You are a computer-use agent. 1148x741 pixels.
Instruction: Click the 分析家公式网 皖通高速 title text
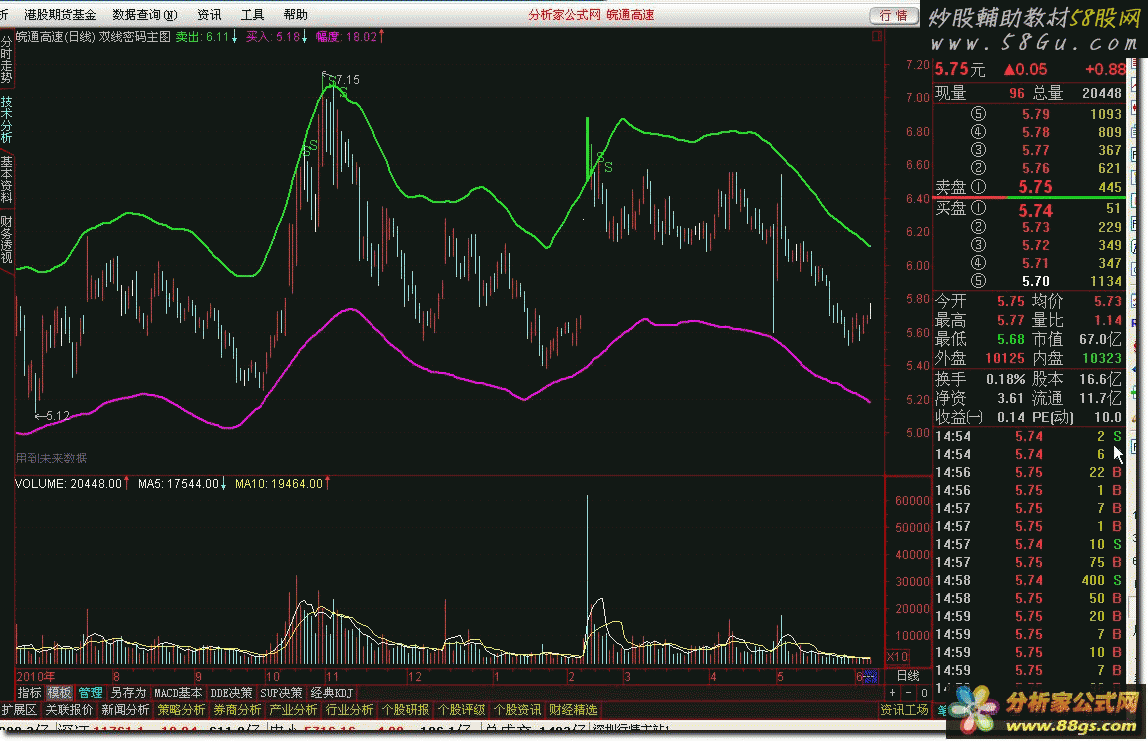[x=591, y=15]
